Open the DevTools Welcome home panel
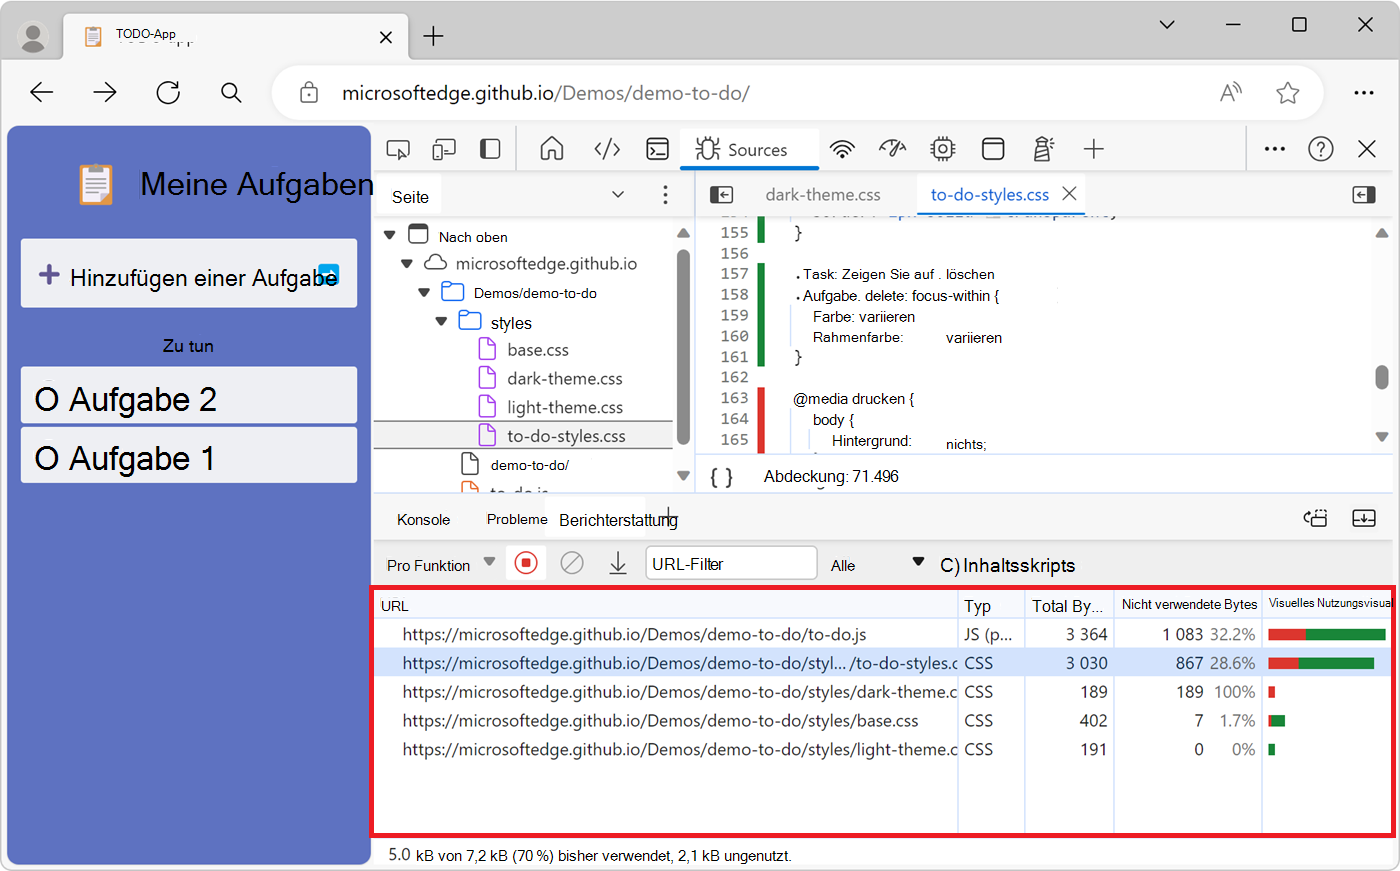Viewport: 1400px width, 871px height. (x=551, y=148)
